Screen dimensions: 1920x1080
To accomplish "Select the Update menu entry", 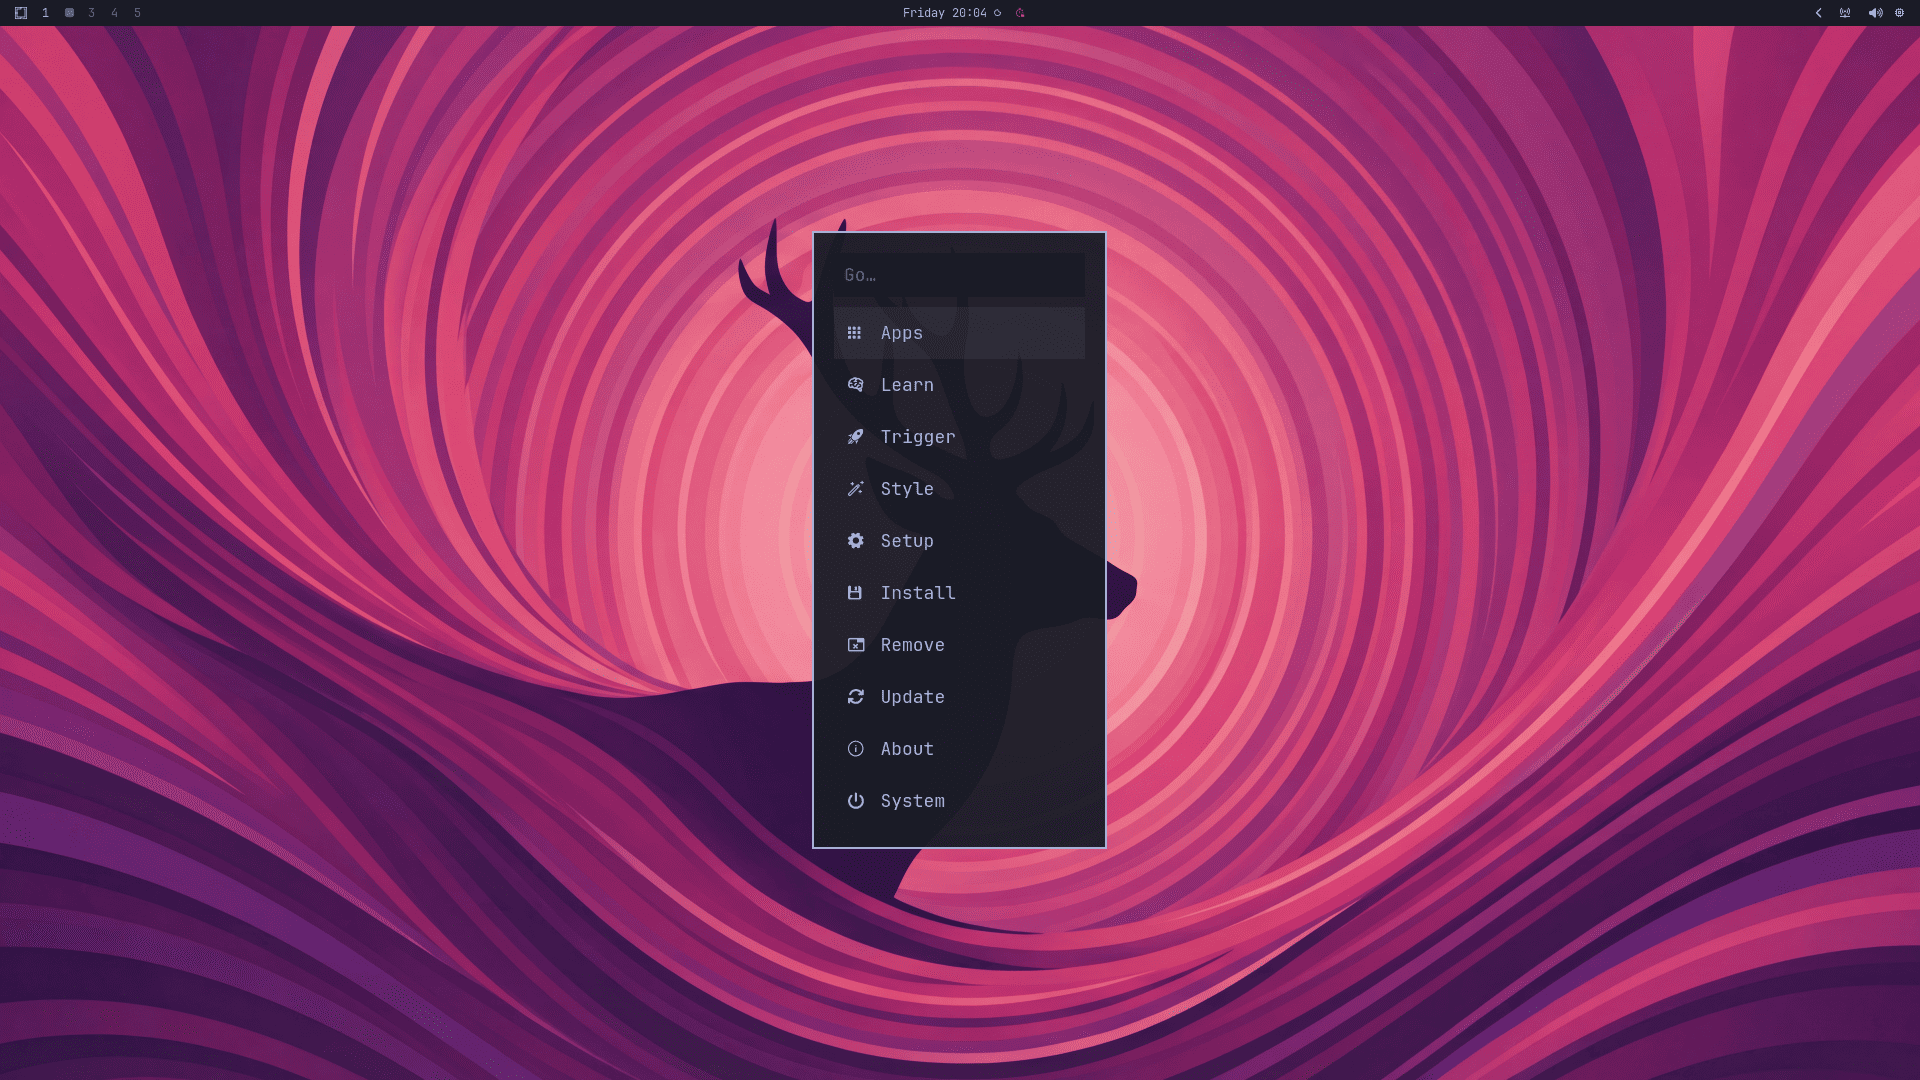I will pyautogui.click(x=959, y=697).
